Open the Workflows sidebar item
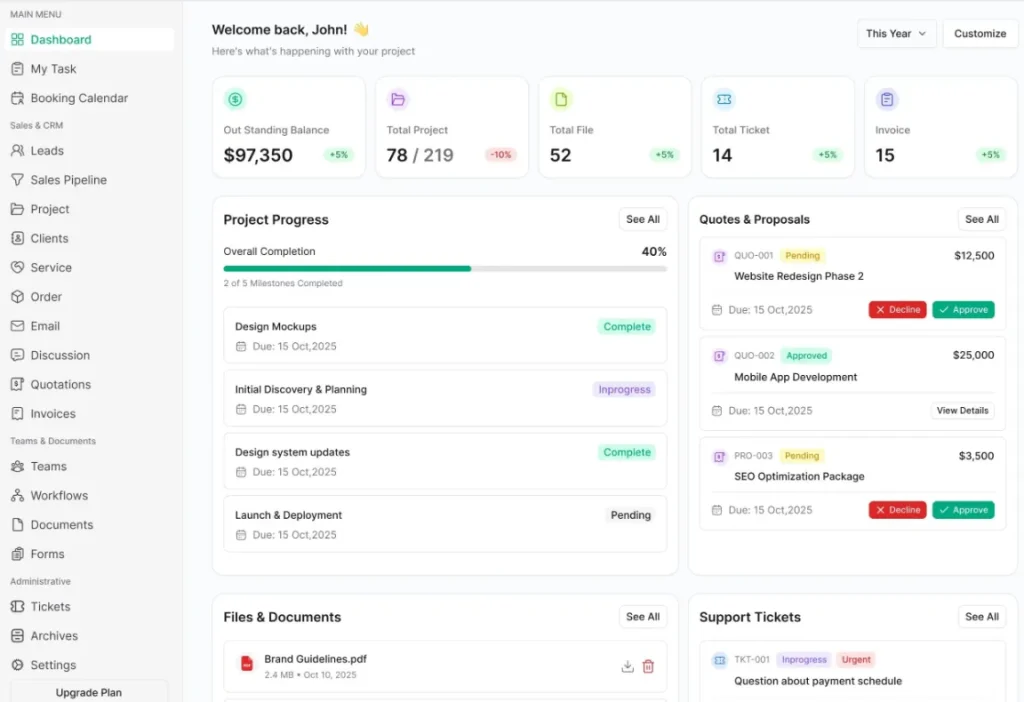The height and width of the screenshot is (702, 1024). click(59, 495)
